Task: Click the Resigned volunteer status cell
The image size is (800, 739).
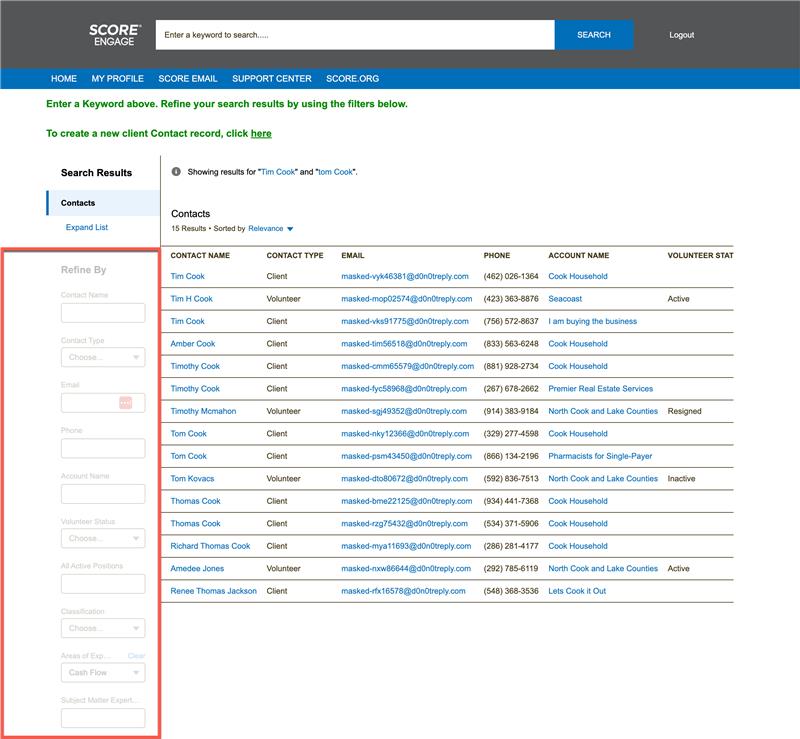Action: [x=684, y=411]
